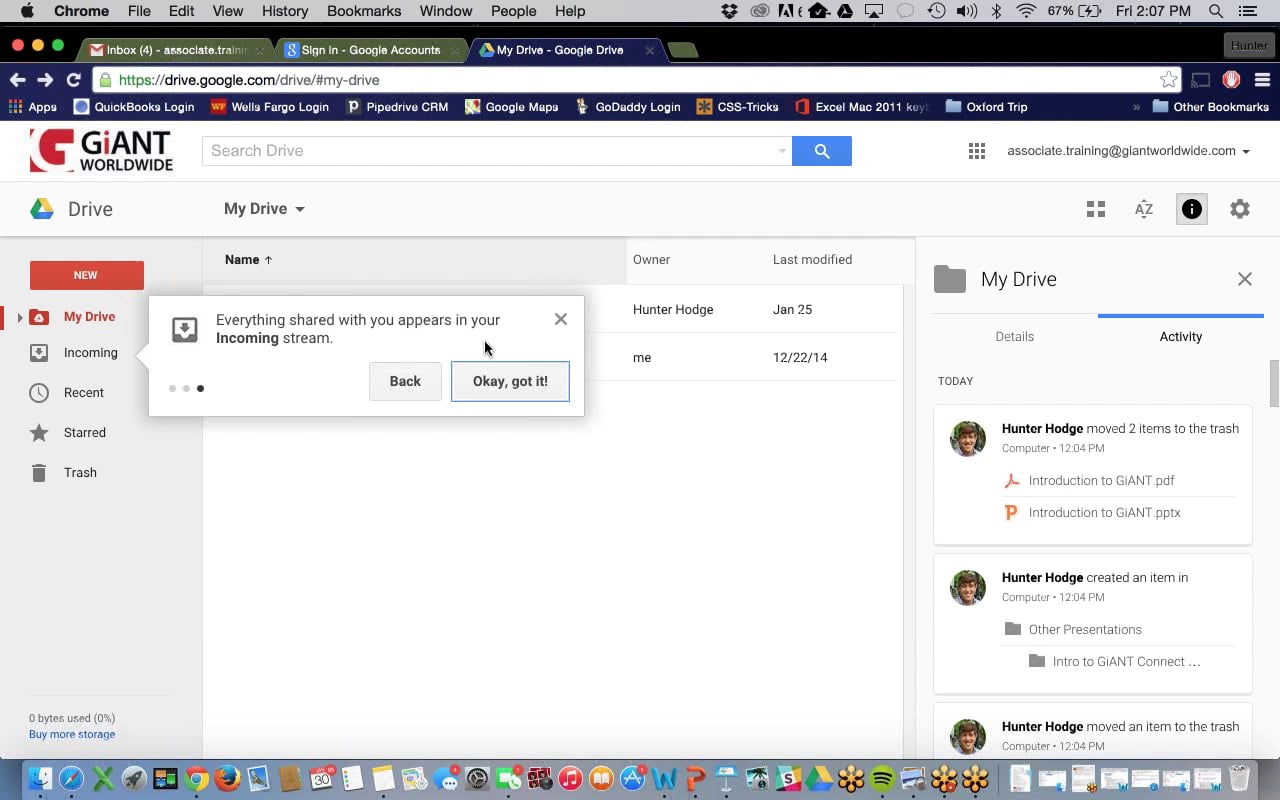Screen dimensions: 1280x800
Task: Switch to grid view in Drive
Action: tap(1096, 209)
